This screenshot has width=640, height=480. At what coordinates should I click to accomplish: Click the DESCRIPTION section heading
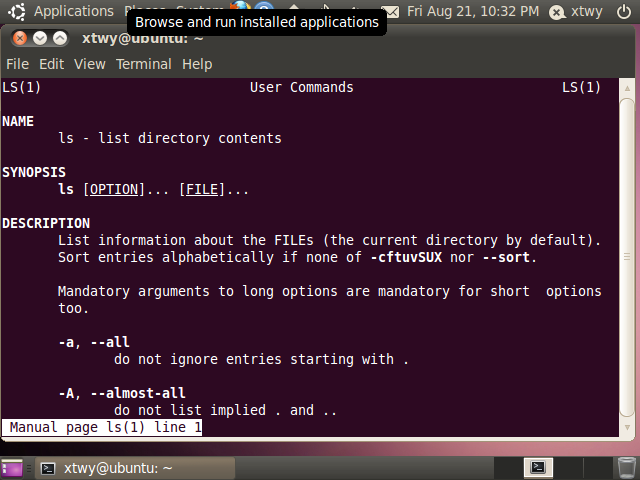coord(46,223)
